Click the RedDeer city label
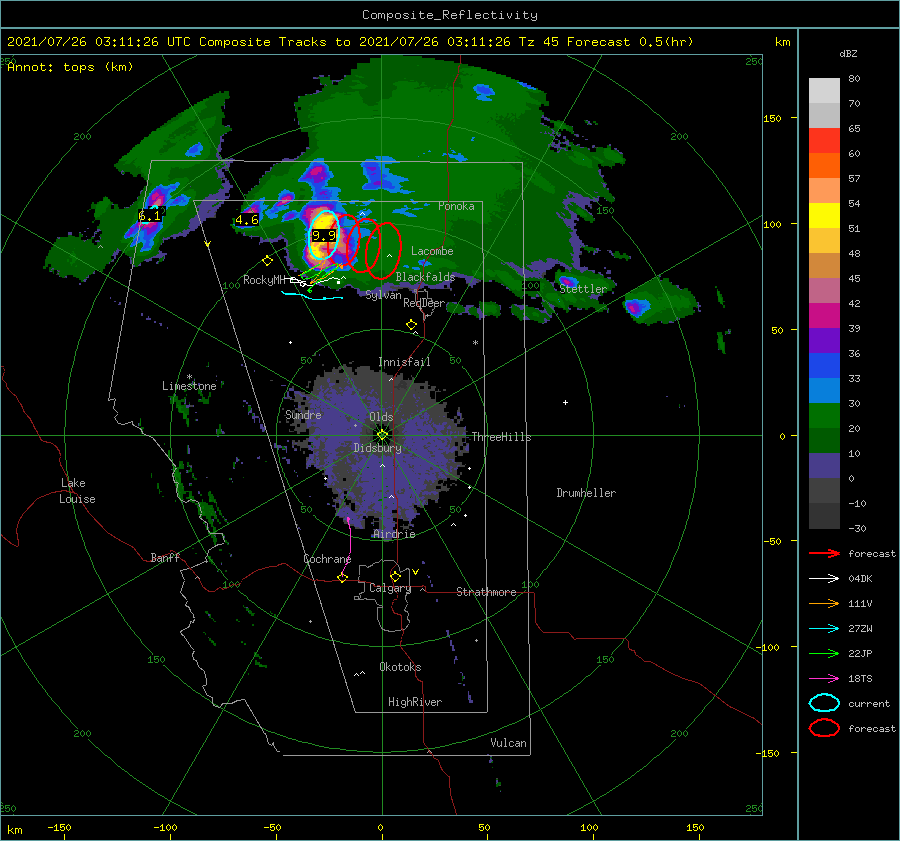This screenshot has width=900, height=841. 424,303
